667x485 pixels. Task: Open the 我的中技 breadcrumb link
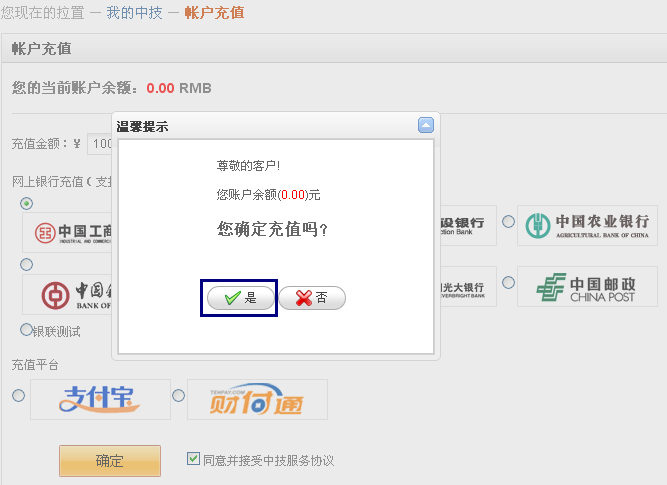tap(134, 13)
